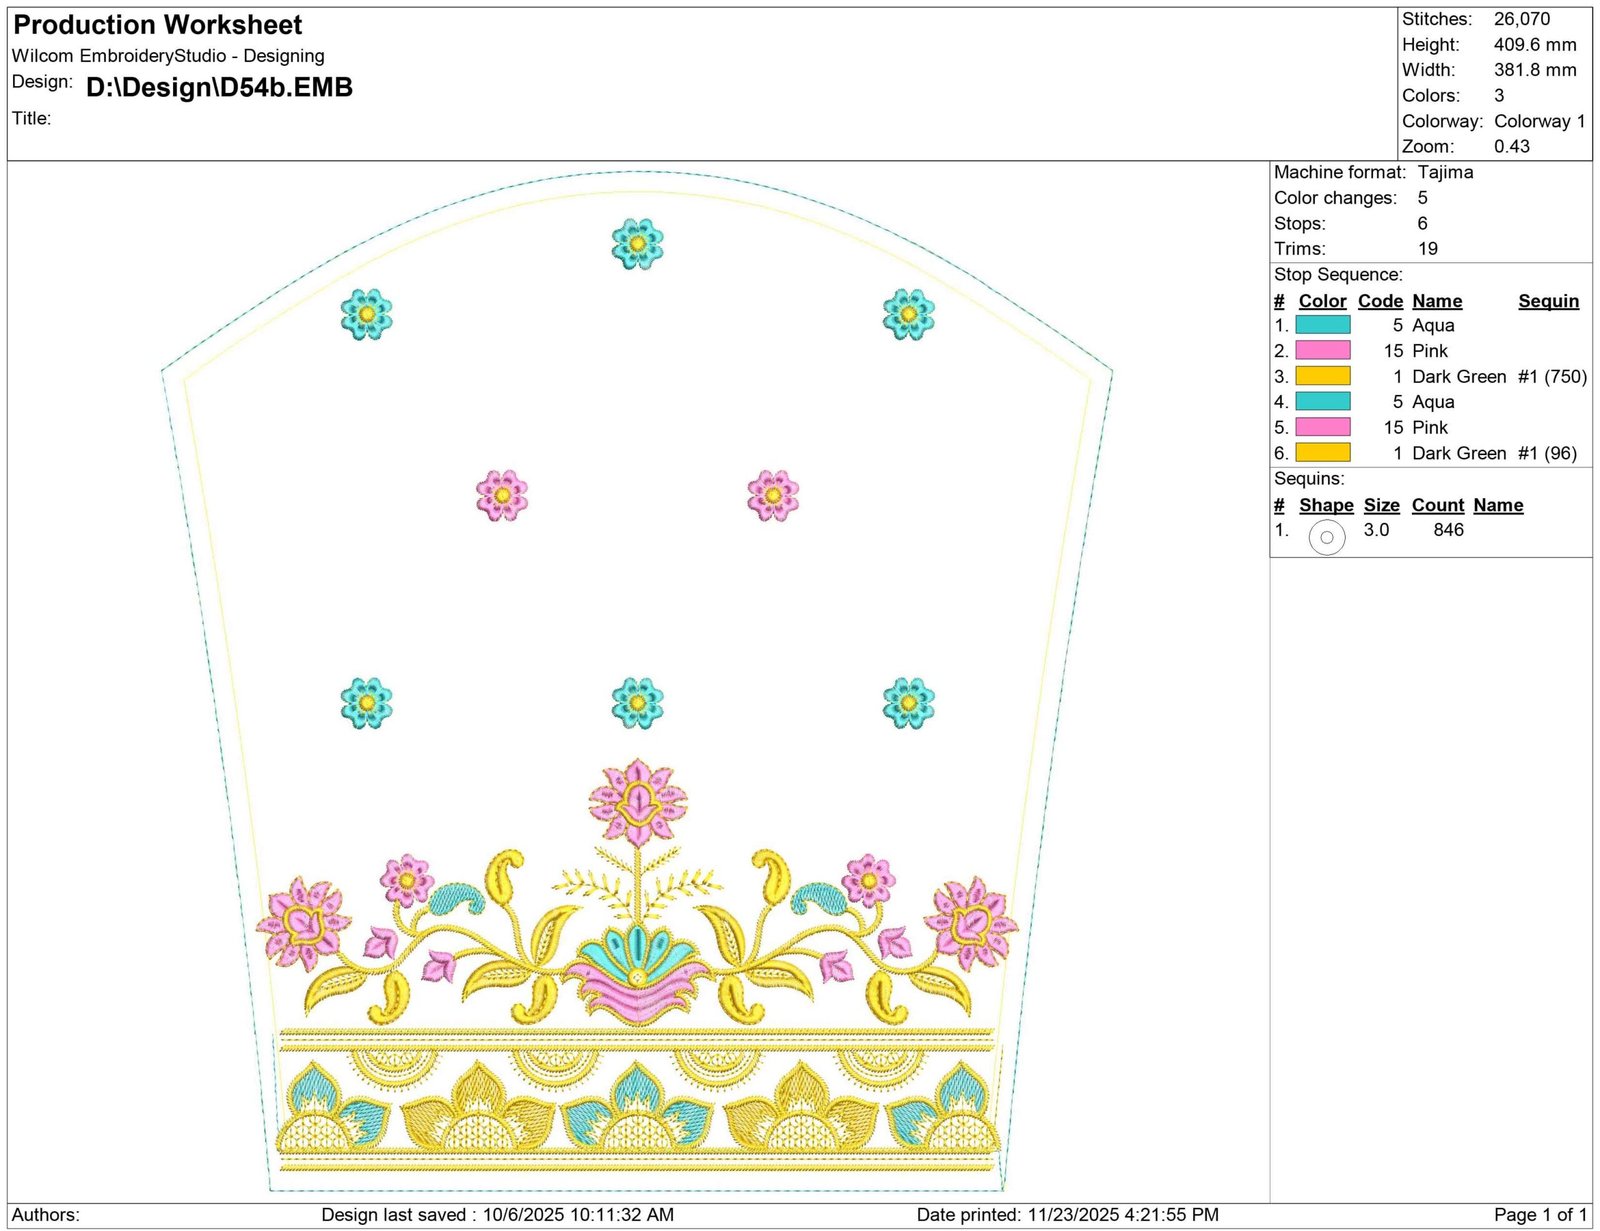Click the pink swatch in stop 2

1322,350
